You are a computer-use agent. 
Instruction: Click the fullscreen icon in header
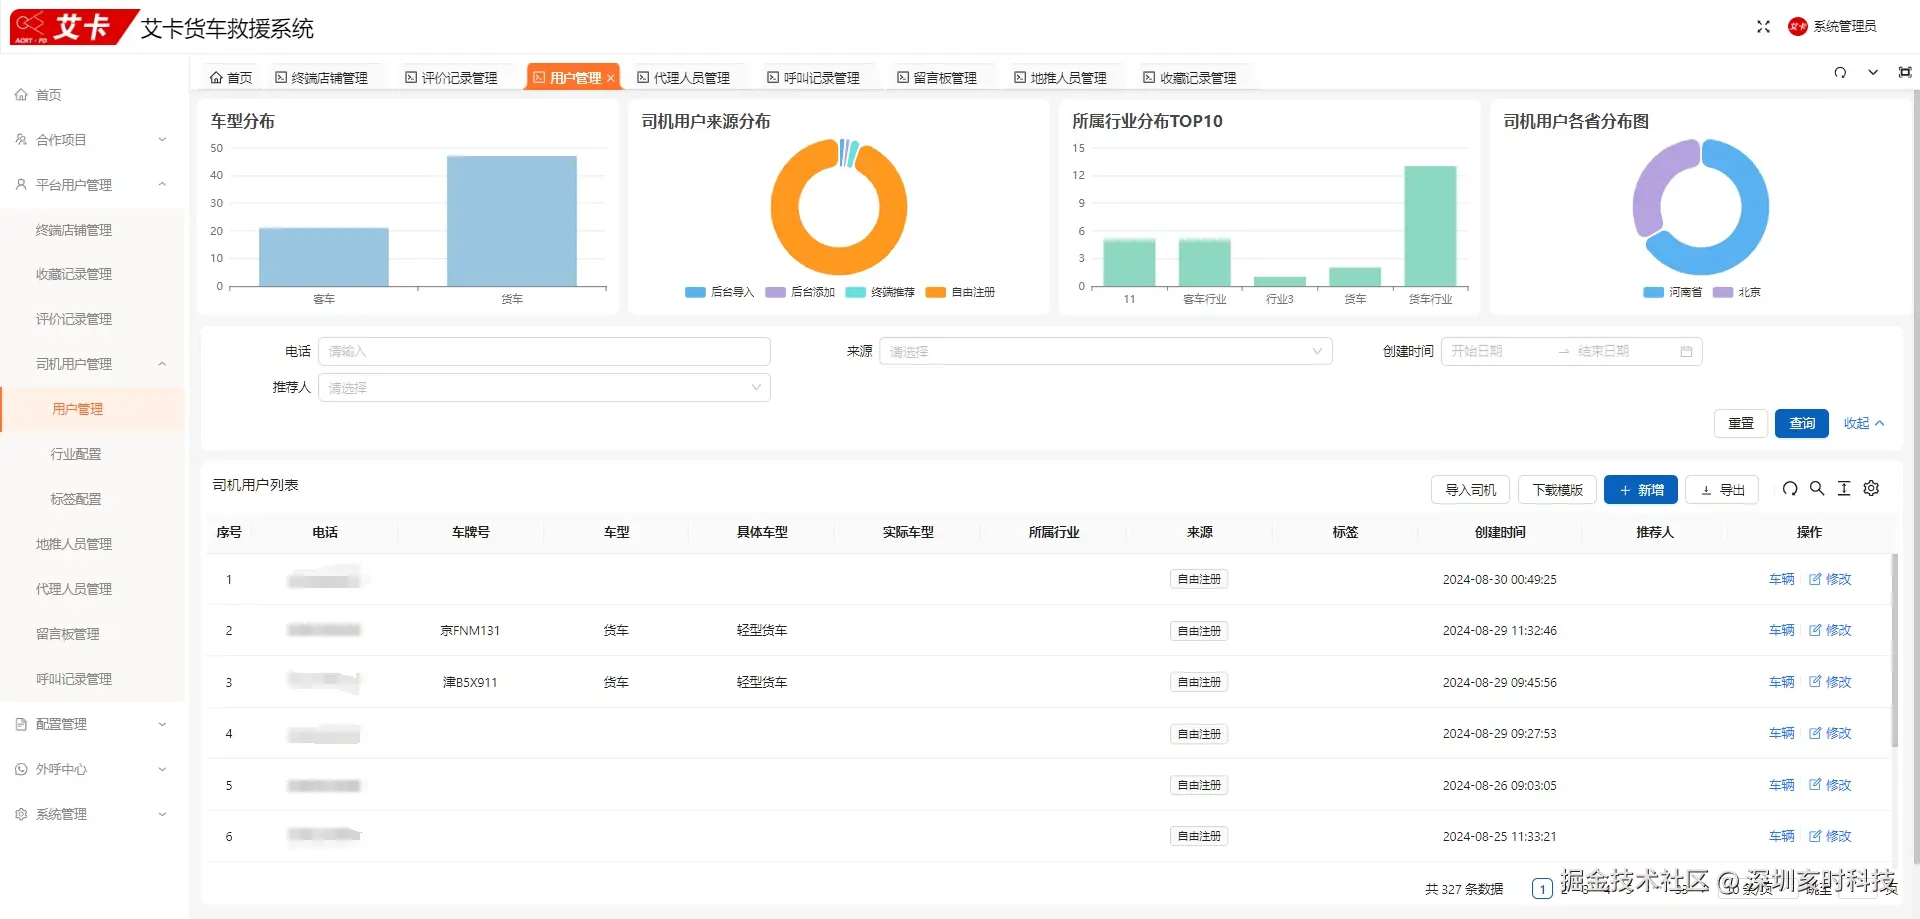[1763, 27]
